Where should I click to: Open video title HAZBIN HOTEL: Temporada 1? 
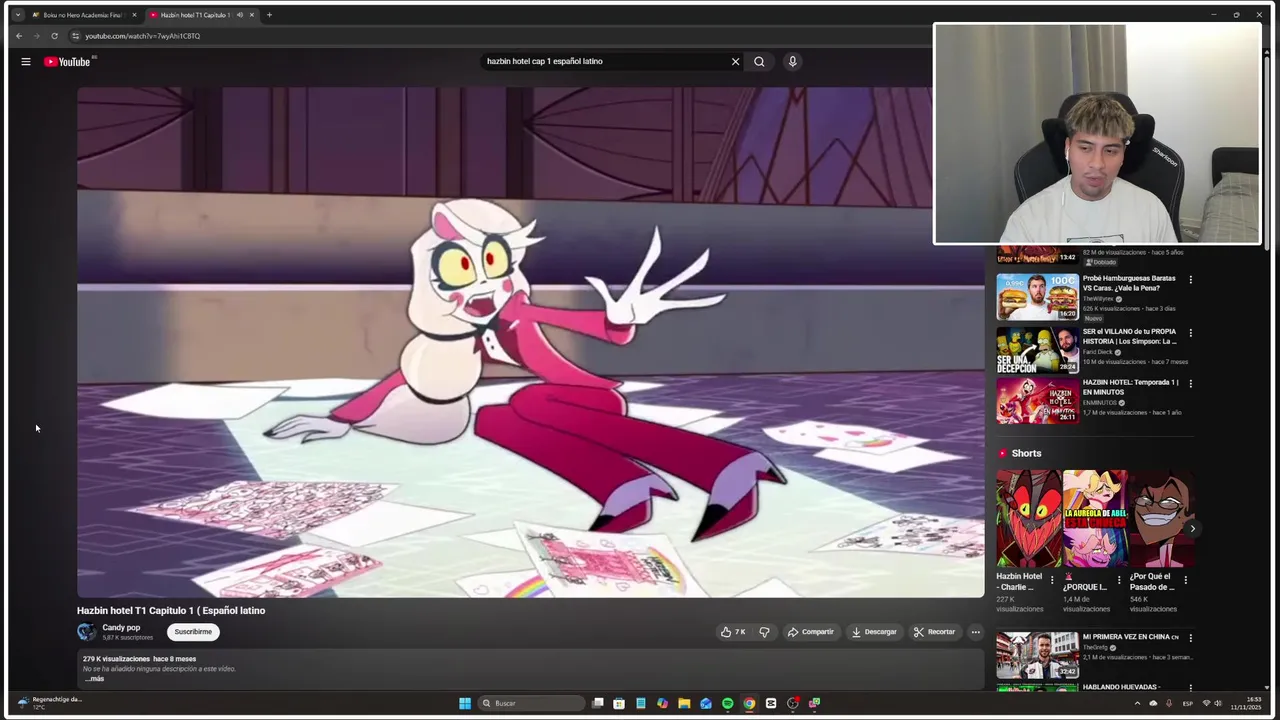[x=1130, y=387]
